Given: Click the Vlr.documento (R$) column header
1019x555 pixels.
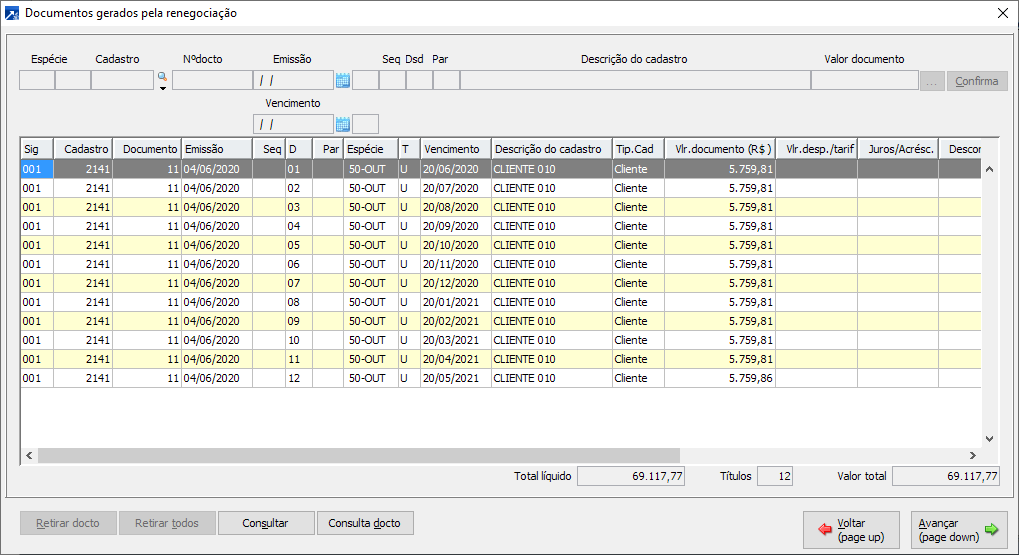Looking at the screenshot, I should tap(719, 149).
